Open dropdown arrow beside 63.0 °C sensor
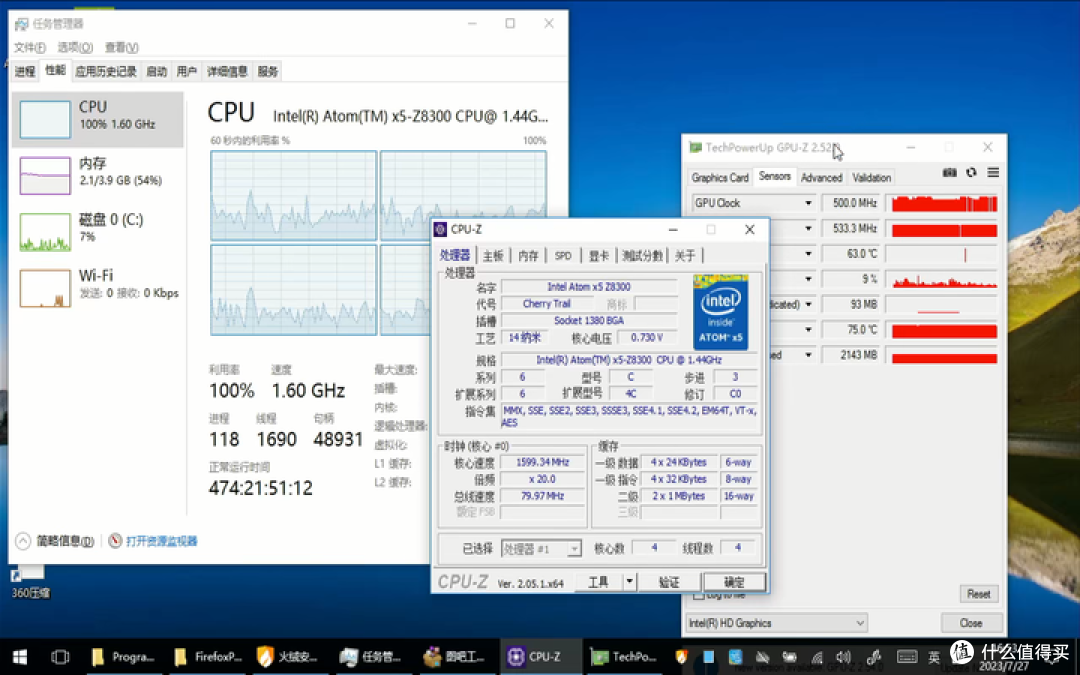This screenshot has width=1080, height=675. [808, 253]
